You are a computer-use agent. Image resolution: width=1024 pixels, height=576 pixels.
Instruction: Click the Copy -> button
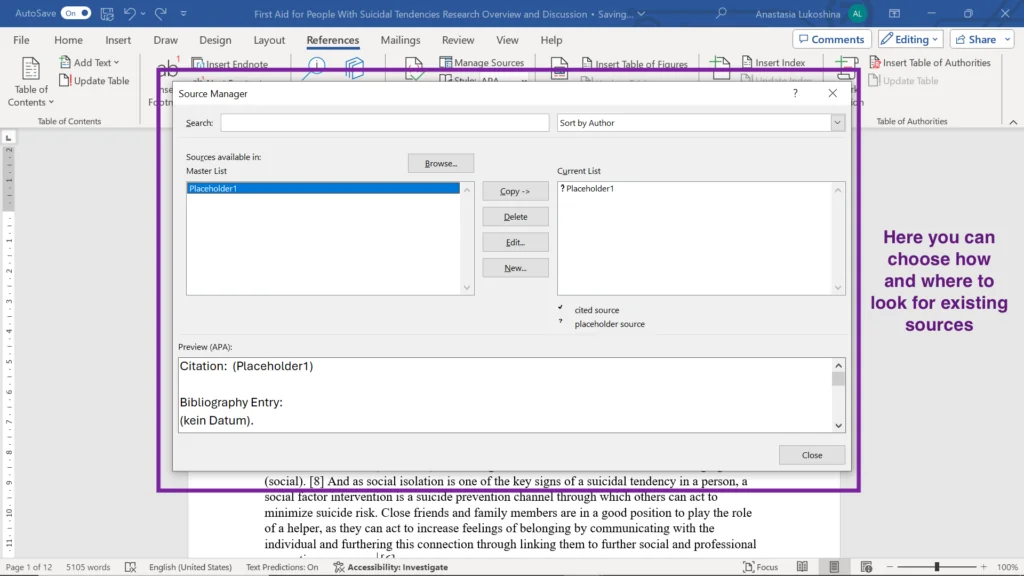click(x=515, y=191)
